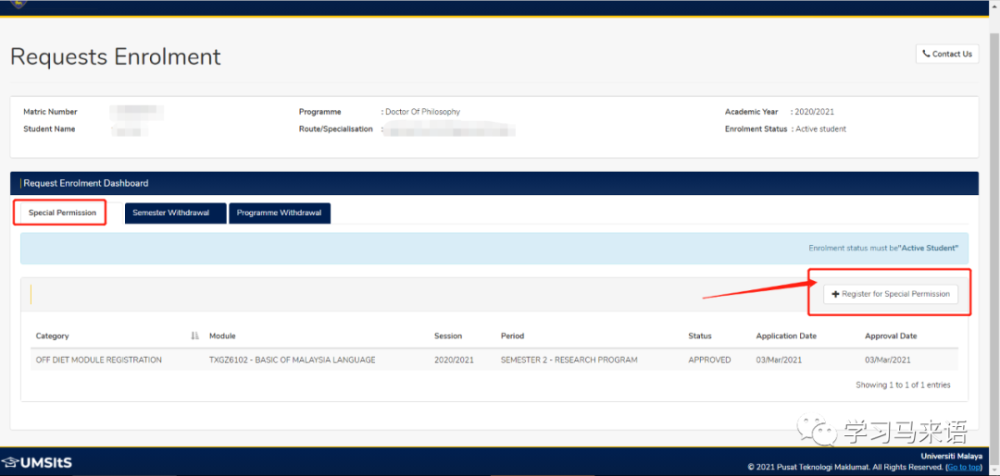Sort table by Session column header
This screenshot has width=1000, height=476.
(448, 336)
